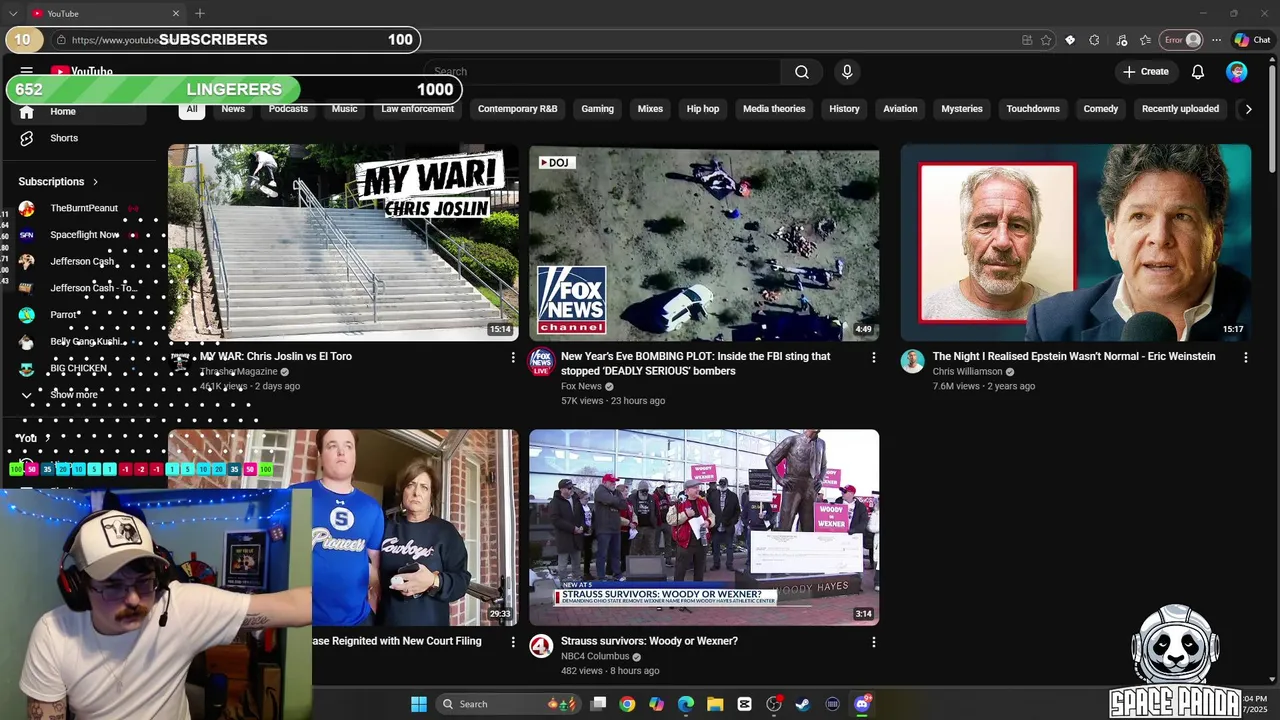Open the YouTube account avatar menu
This screenshot has width=1280, height=720.
pyautogui.click(x=1237, y=72)
